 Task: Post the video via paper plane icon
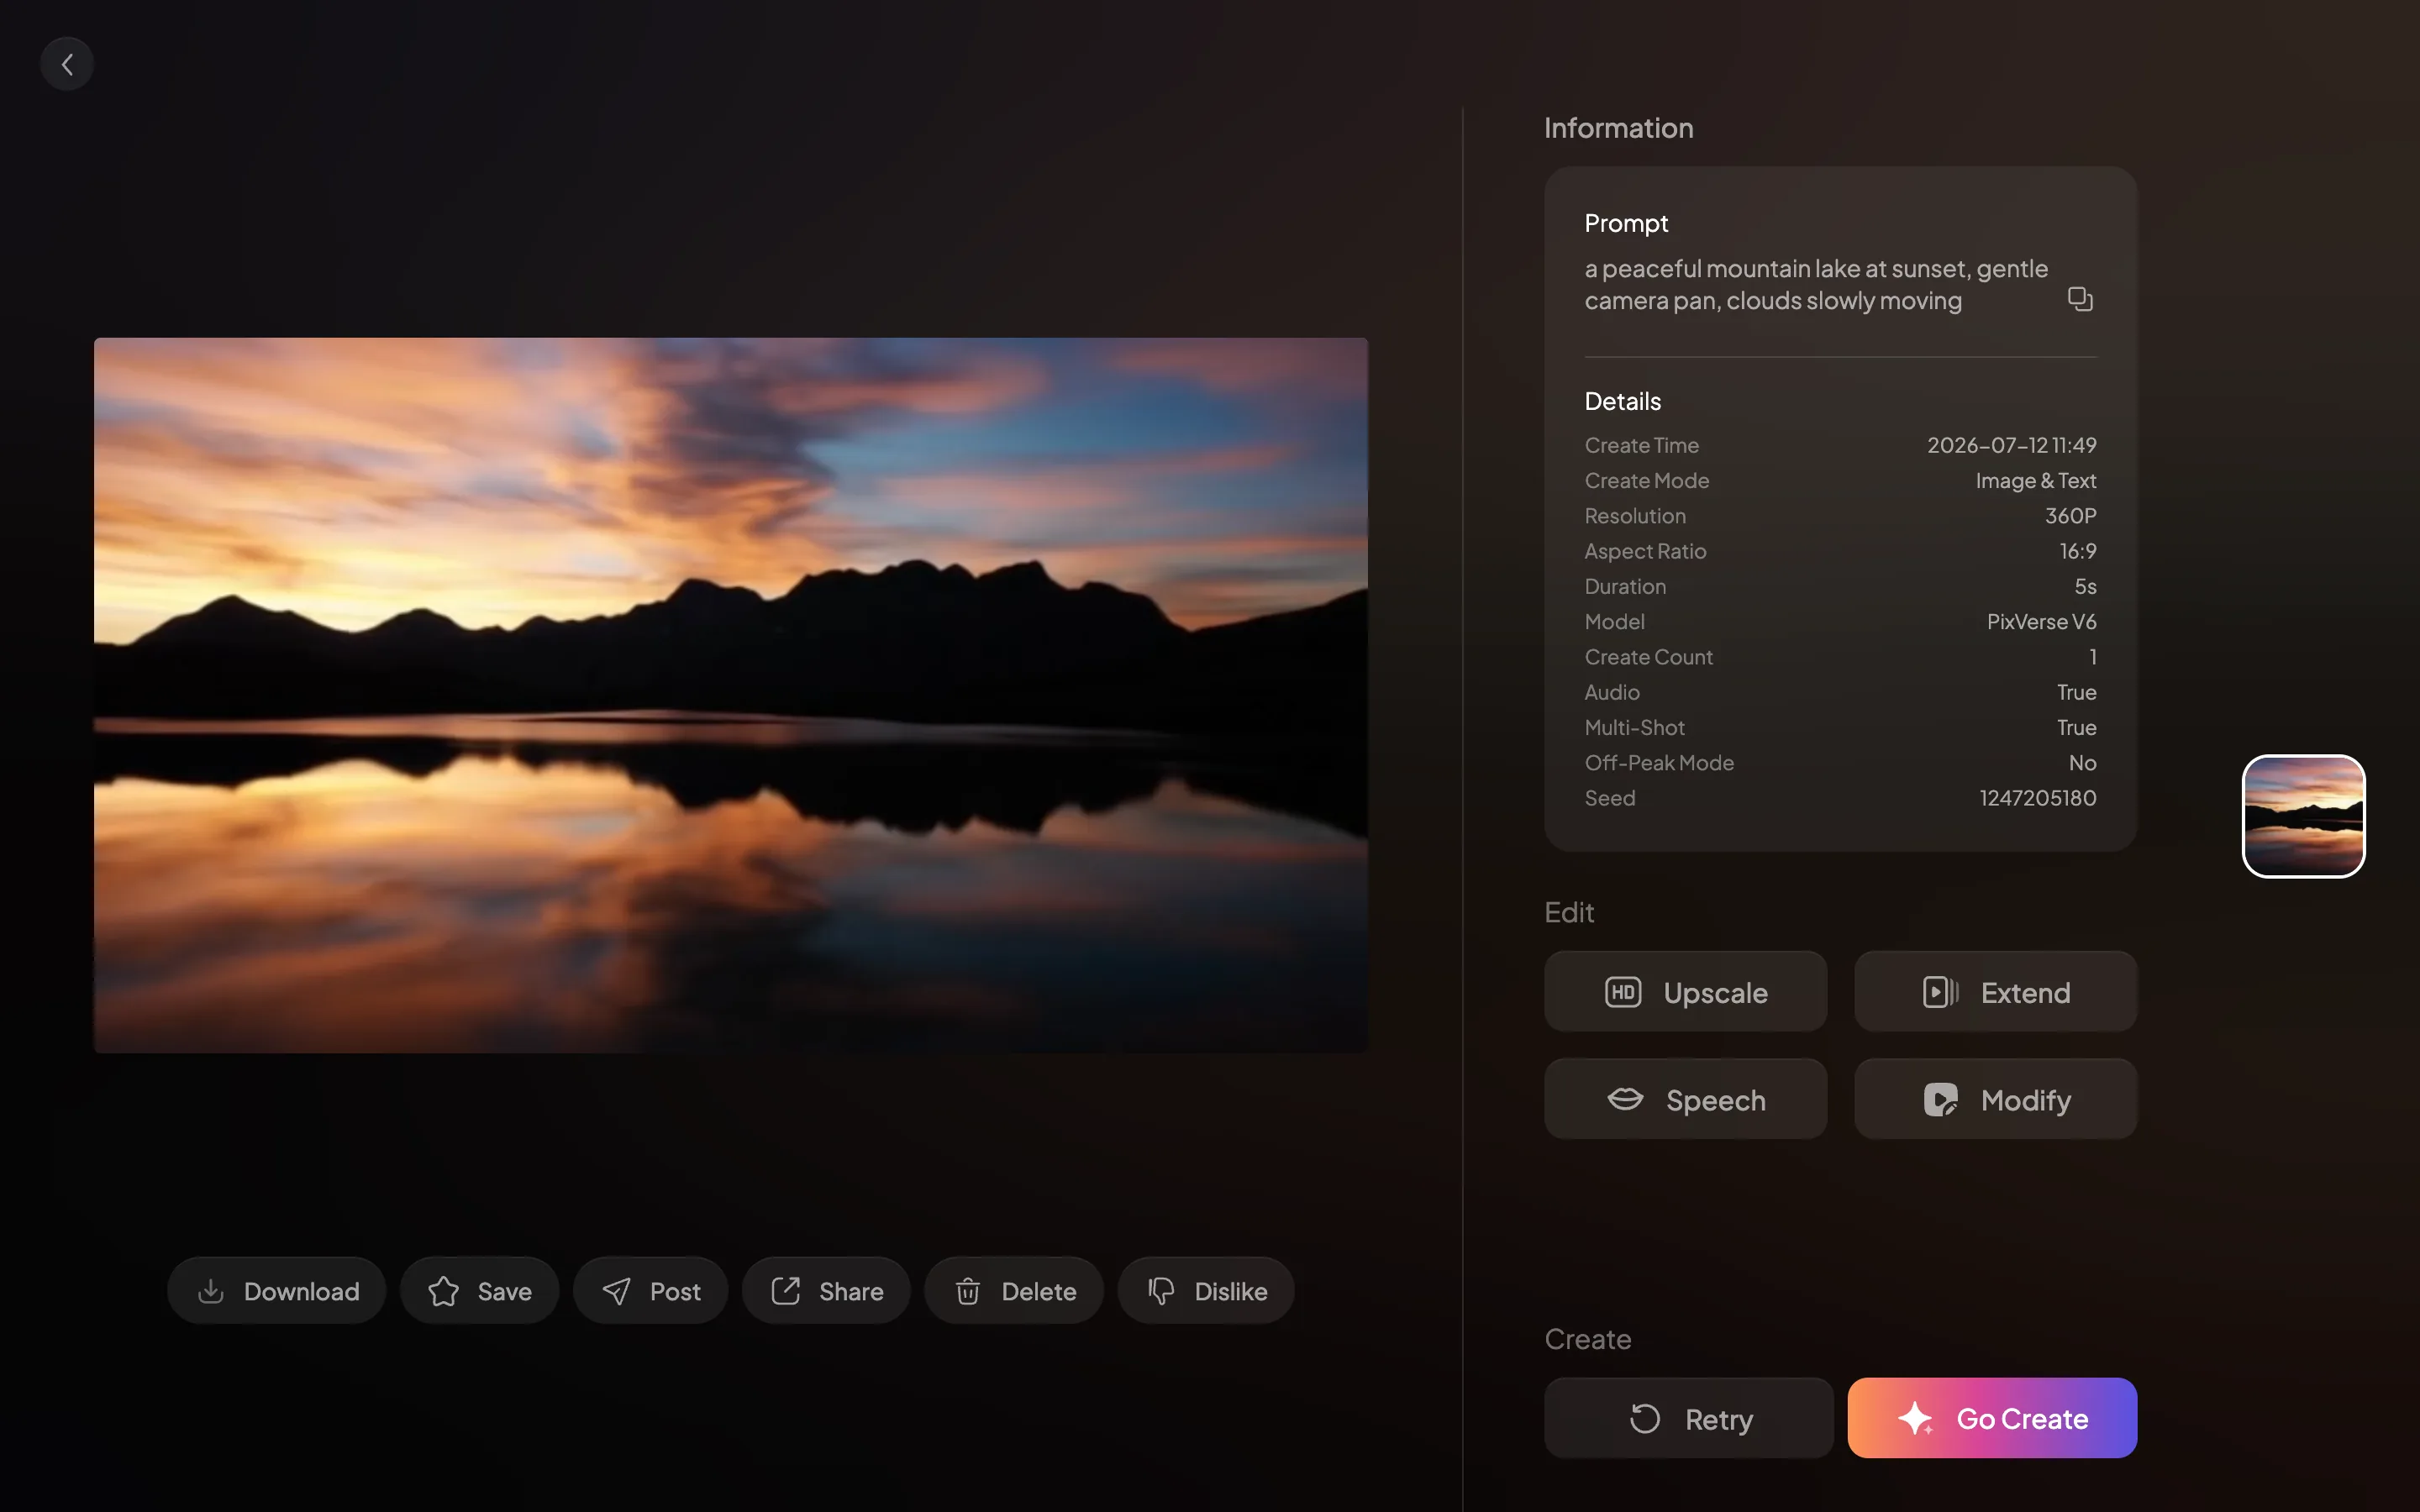click(650, 1291)
